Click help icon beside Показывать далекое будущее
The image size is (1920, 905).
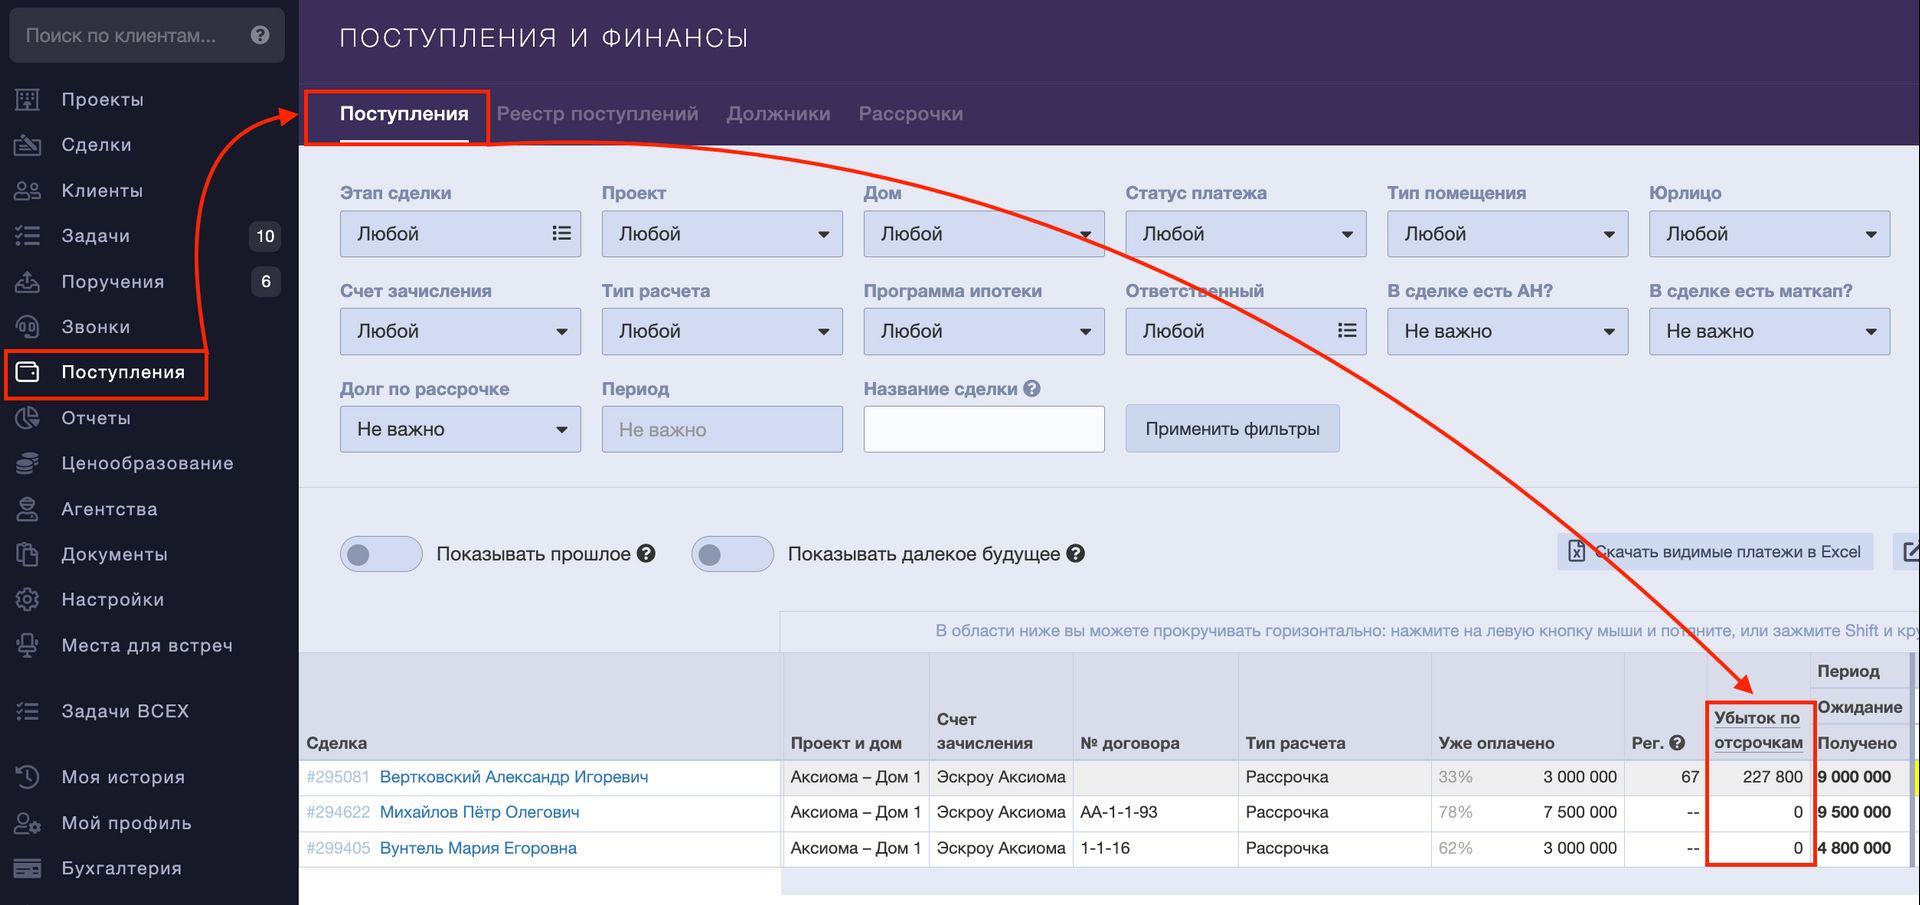1076,553
